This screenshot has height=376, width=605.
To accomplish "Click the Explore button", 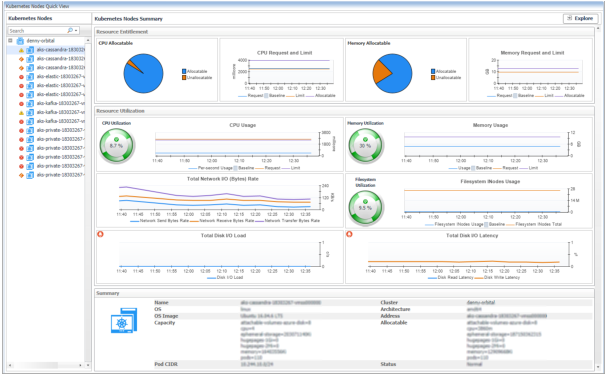I will pos(580,19).
